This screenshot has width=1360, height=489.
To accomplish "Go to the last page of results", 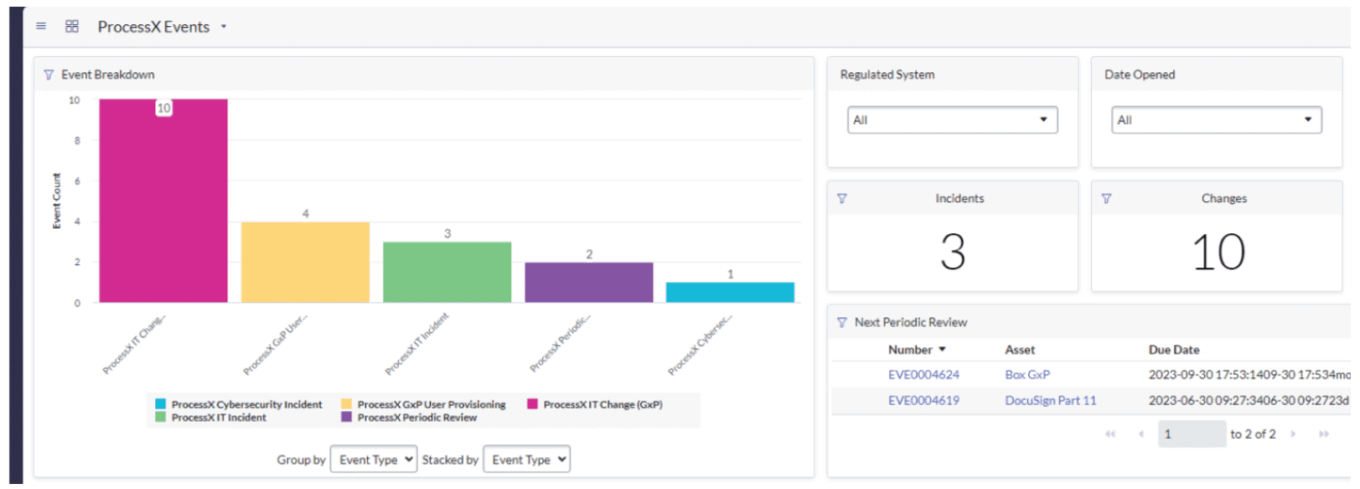I will (x=1324, y=434).
